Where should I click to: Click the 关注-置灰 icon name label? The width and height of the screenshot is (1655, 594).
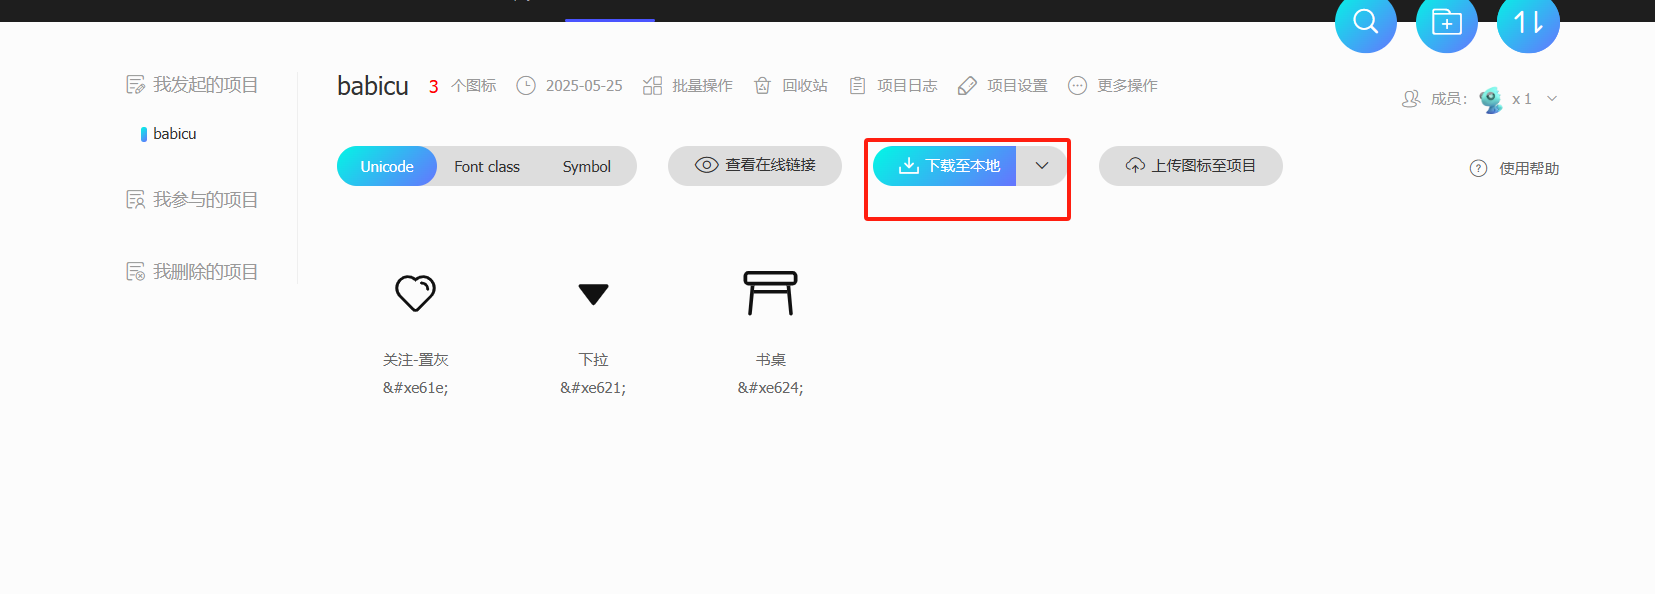(x=415, y=360)
